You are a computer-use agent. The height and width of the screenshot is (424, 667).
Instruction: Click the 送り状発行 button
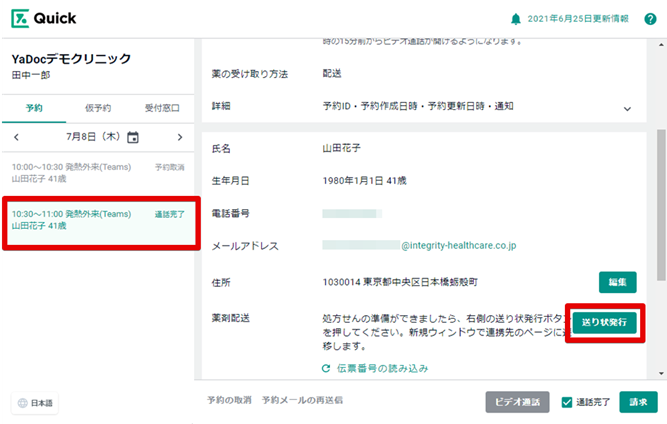[604, 322]
